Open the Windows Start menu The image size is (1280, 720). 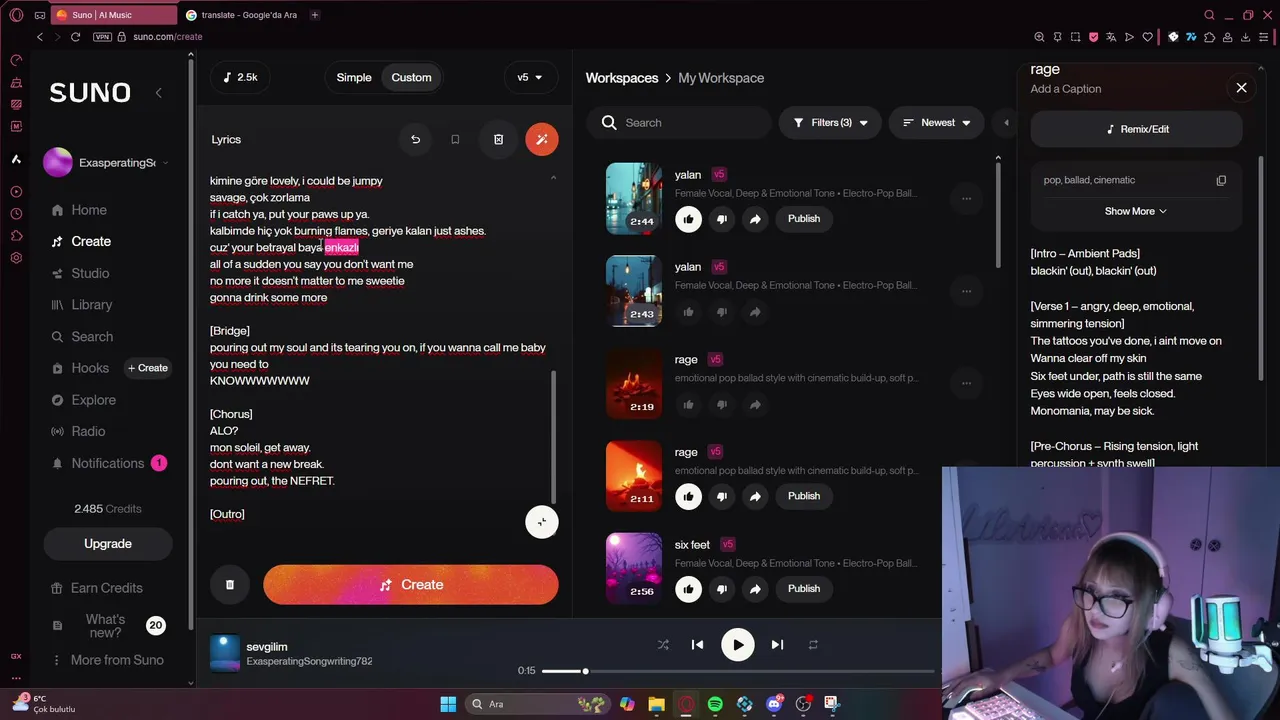(448, 704)
